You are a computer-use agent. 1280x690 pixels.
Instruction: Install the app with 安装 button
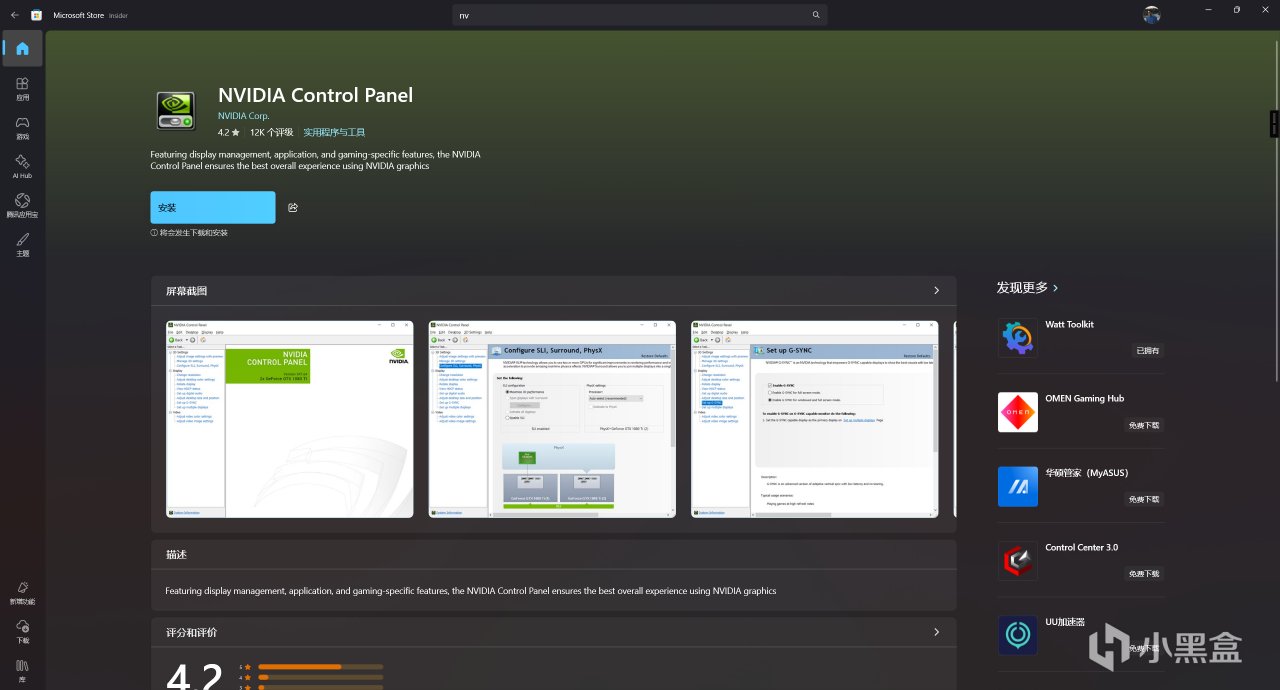(x=213, y=207)
